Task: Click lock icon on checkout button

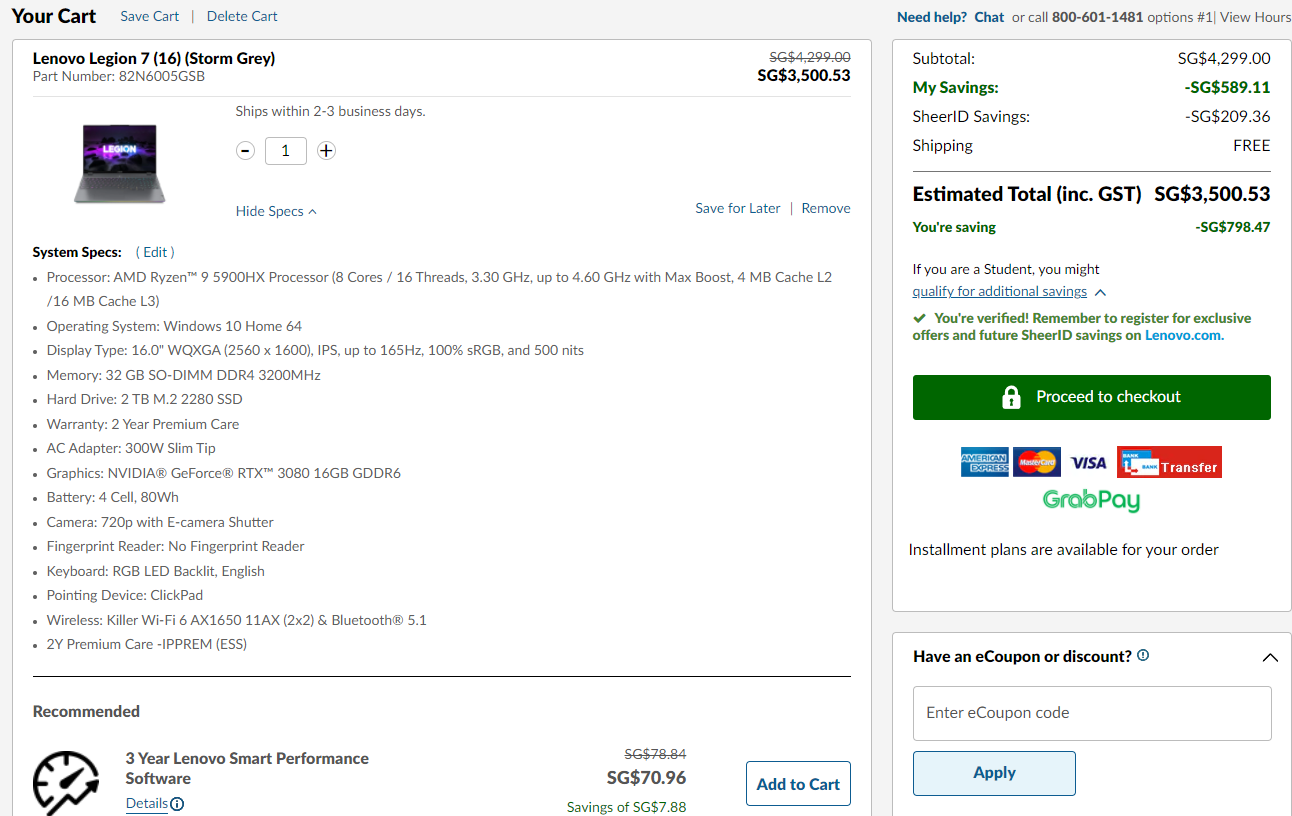Action: tap(1011, 397)
